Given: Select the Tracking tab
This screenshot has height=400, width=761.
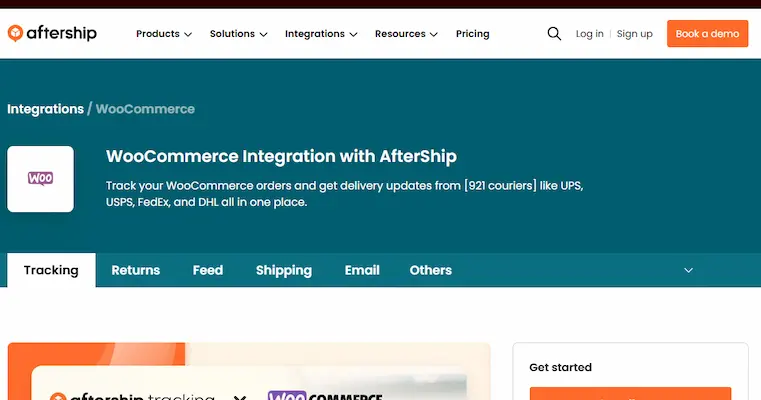Looking at the screenshot, I should pyautogui.click(x=51, y=270).
